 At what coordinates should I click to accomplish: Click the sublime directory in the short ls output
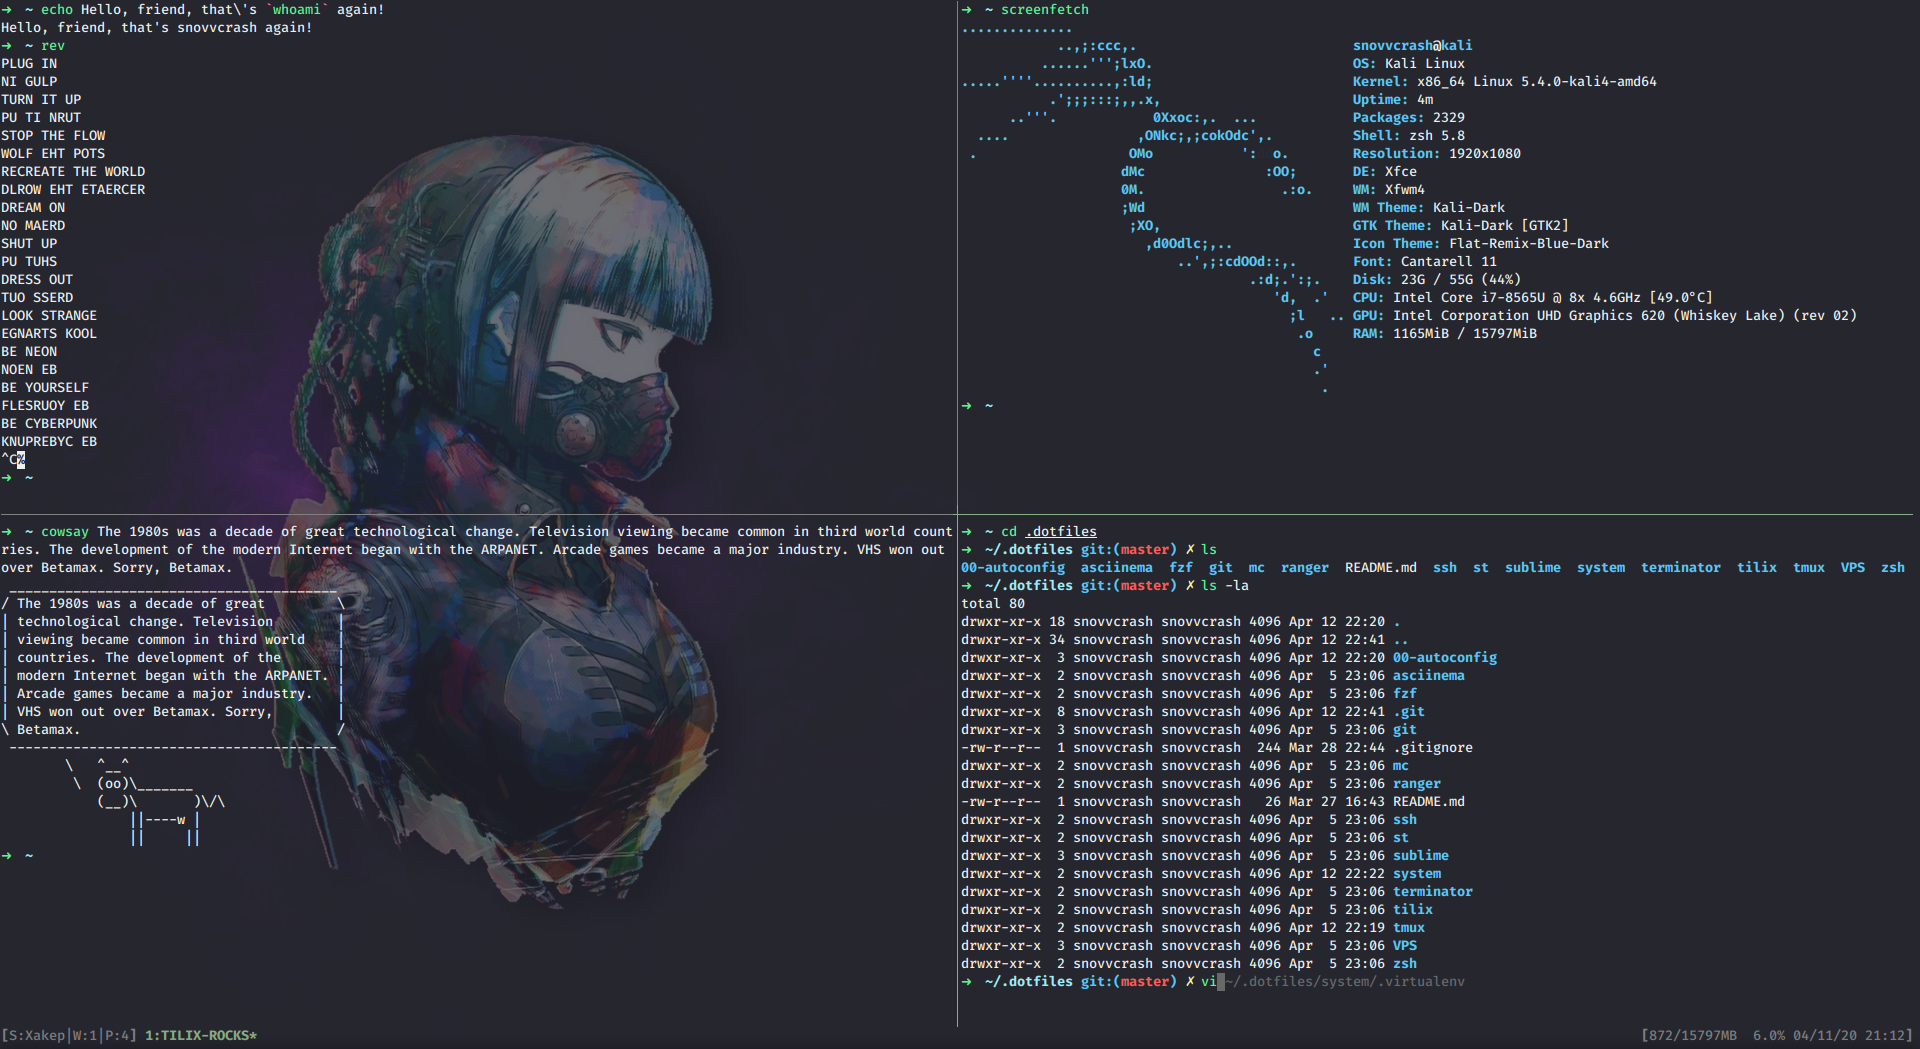click(1533, 567)
